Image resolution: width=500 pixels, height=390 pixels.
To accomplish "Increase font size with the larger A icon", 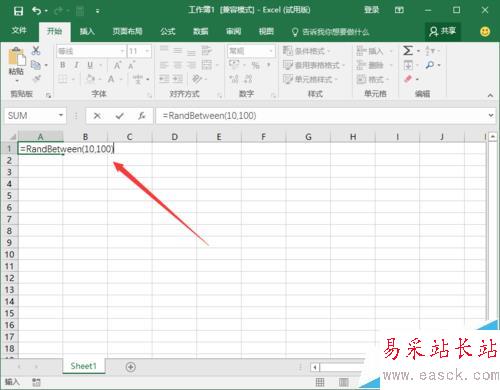I will tap(117, 65).
